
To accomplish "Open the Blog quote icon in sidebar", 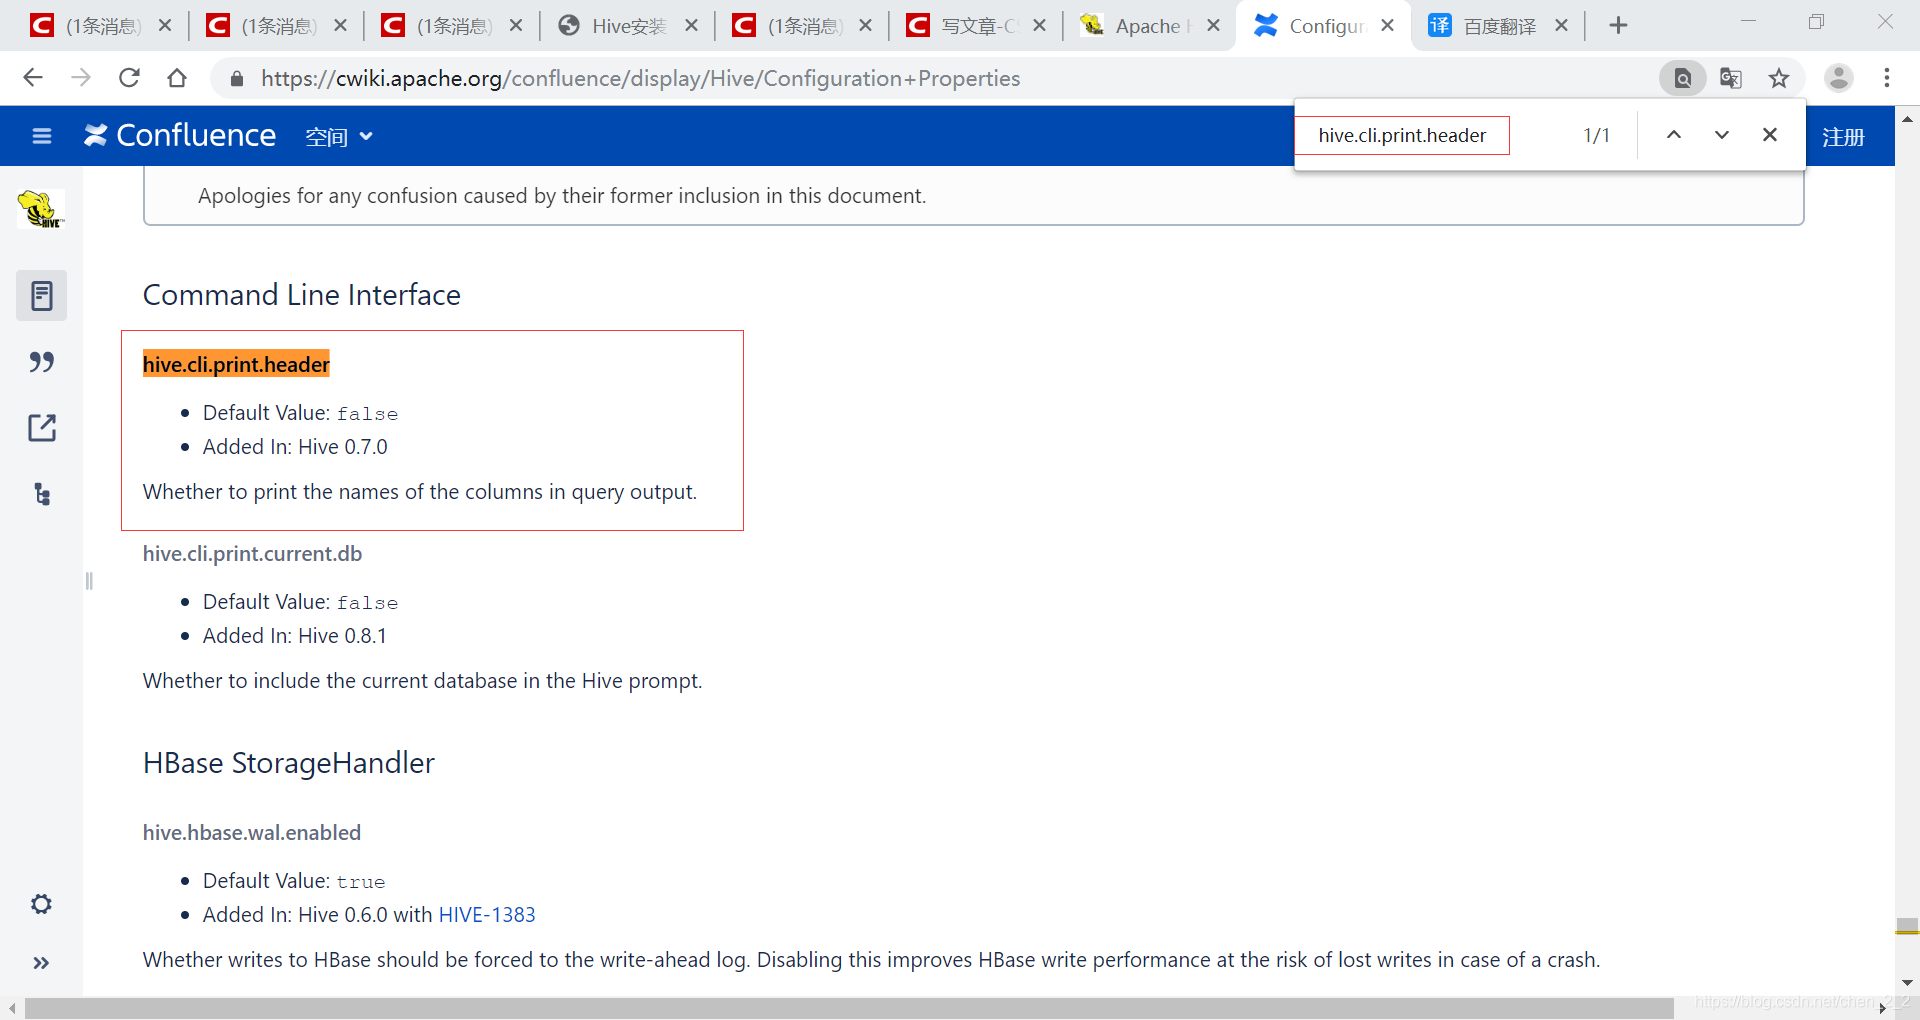I will coord(41,362).
